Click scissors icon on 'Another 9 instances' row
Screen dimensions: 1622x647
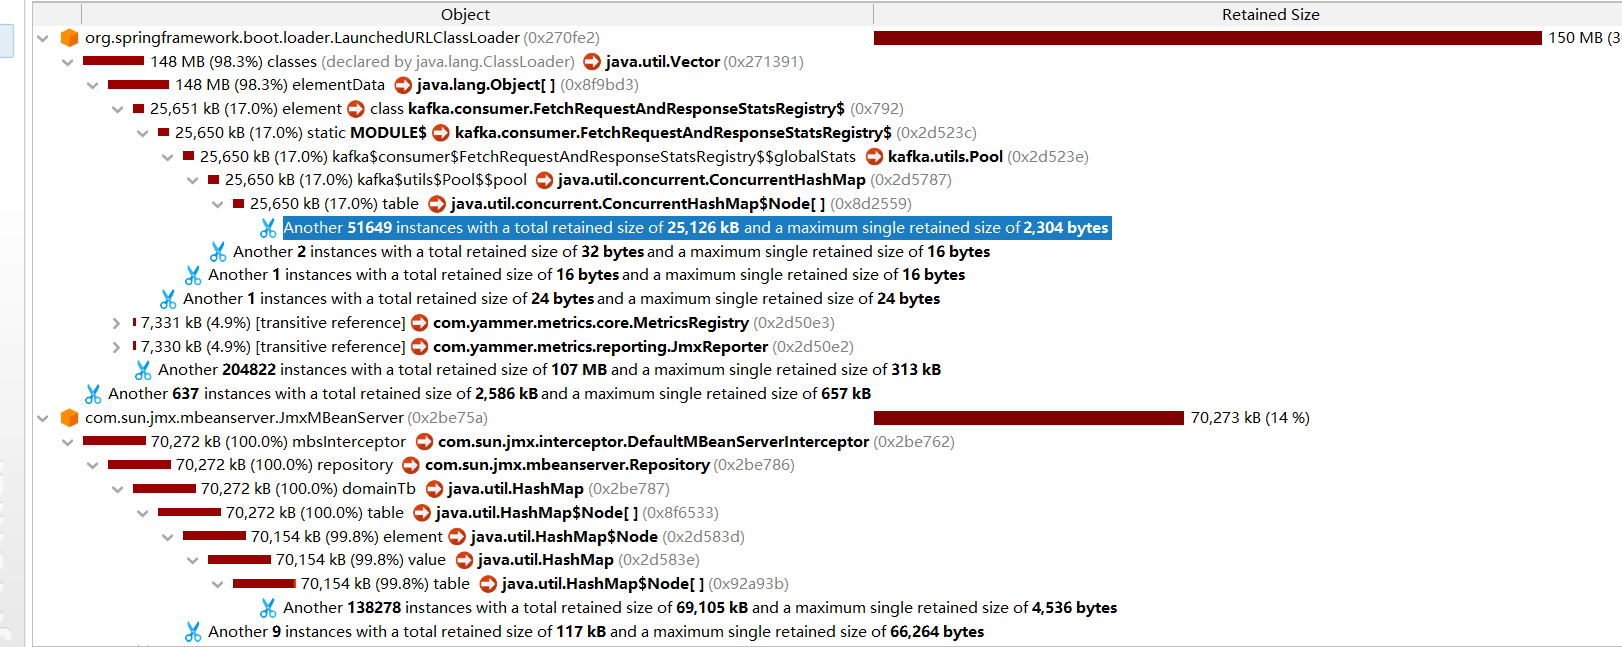point(193,632)
